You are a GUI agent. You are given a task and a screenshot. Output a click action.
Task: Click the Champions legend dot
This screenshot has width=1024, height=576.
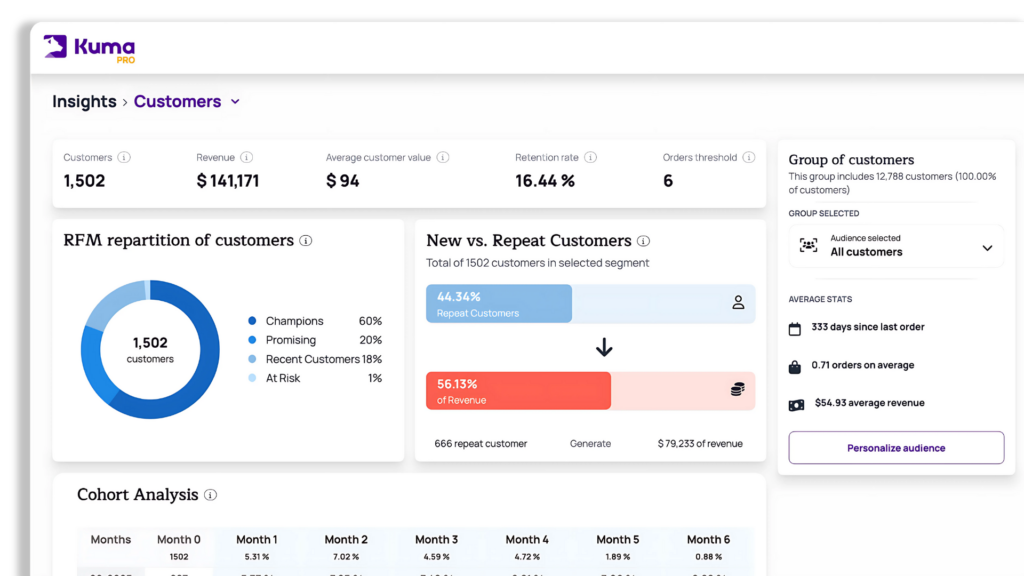click(x=252, y=321)
